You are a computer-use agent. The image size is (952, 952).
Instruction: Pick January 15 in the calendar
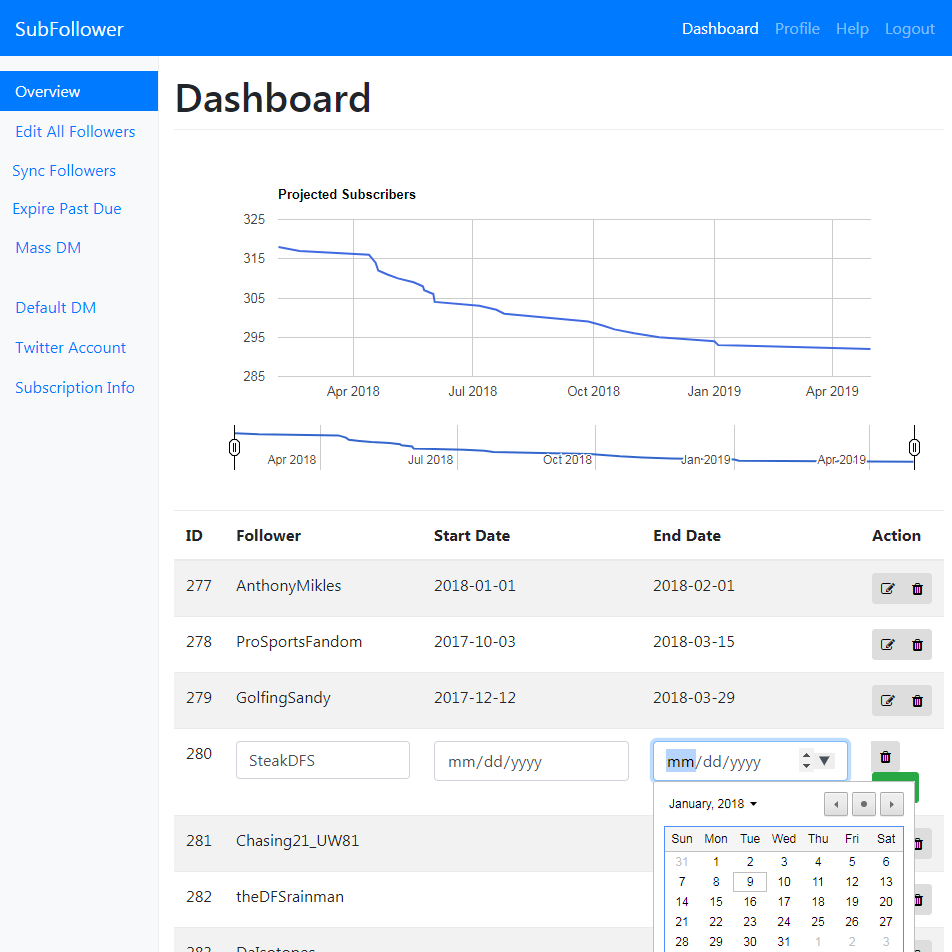click(716, 902)
